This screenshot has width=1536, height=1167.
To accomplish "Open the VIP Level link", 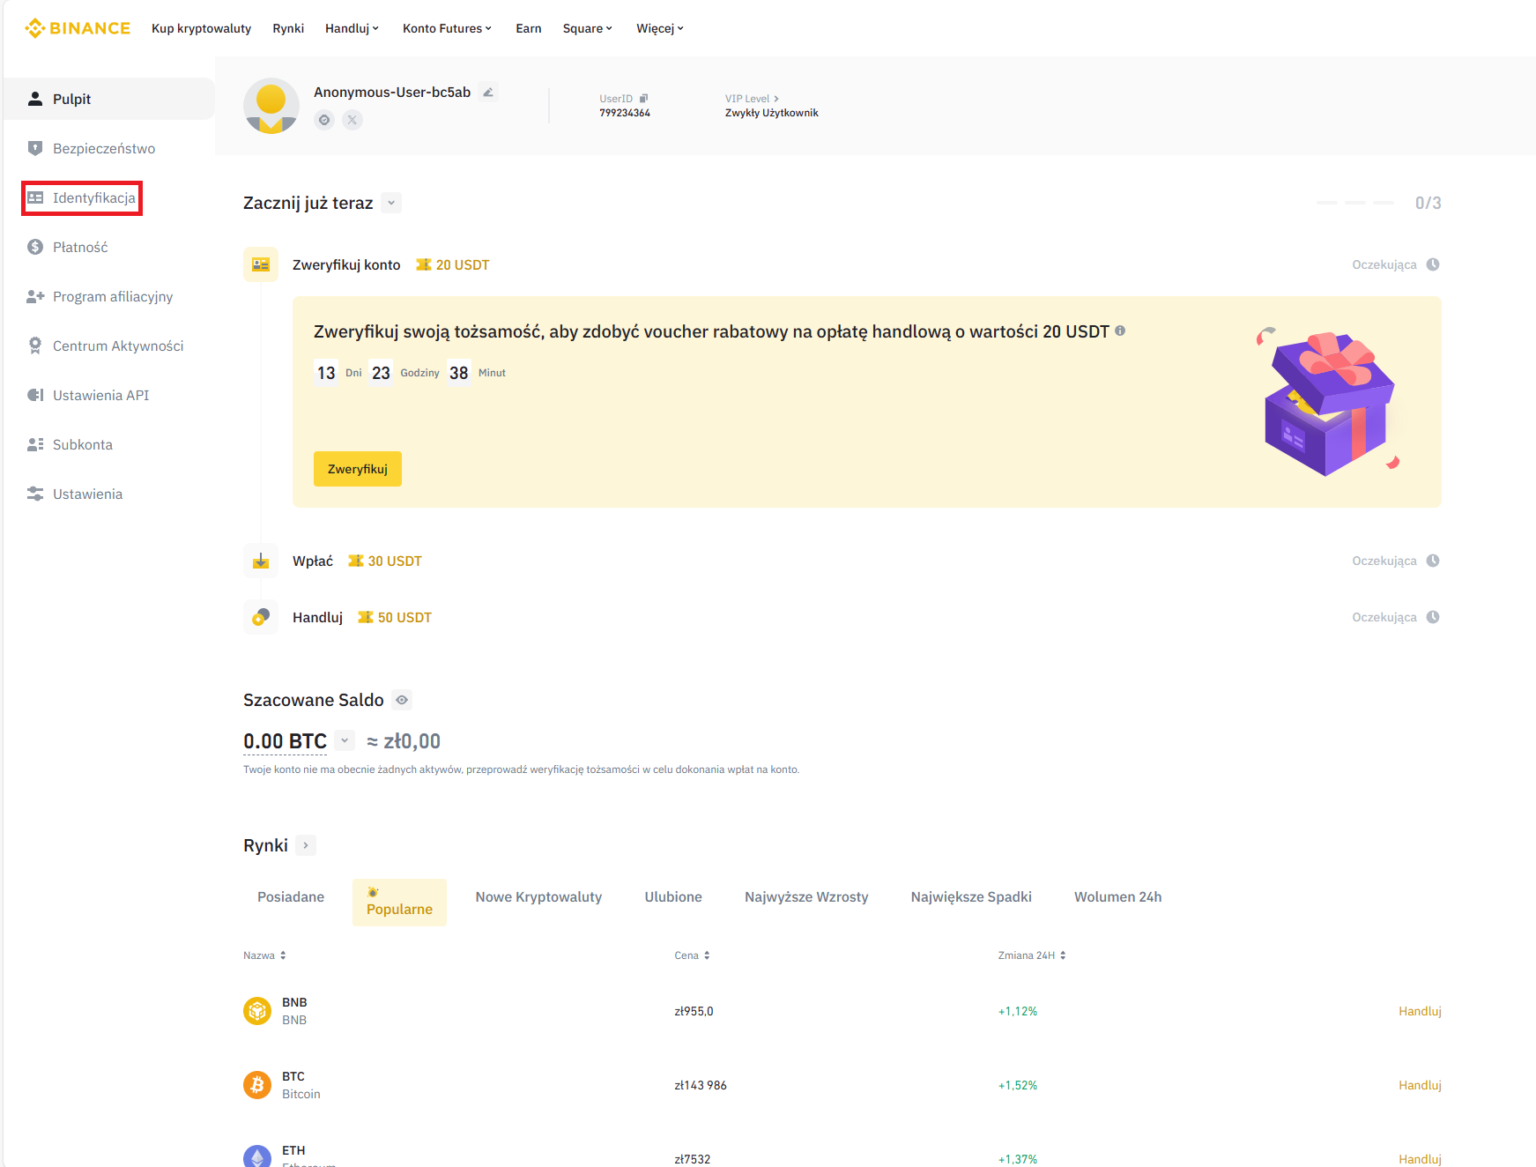I will (x=752, y=98).
